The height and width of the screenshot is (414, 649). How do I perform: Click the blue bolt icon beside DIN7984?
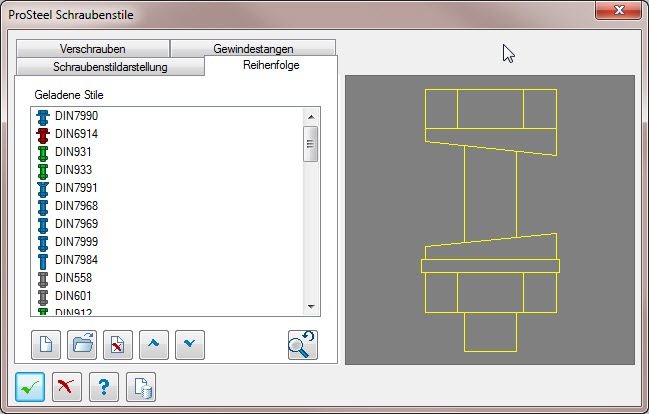[x=43, y=261]
